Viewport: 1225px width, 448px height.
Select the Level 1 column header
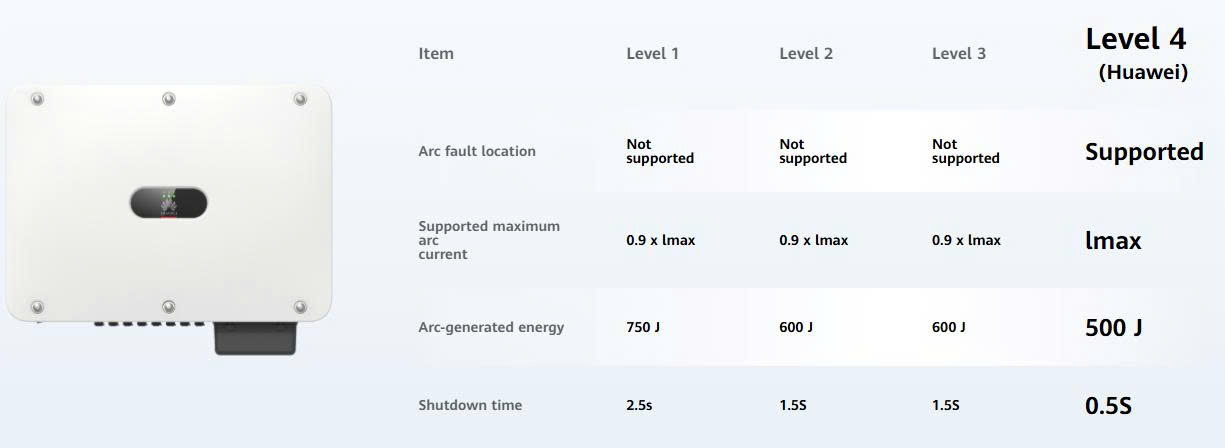652,54
